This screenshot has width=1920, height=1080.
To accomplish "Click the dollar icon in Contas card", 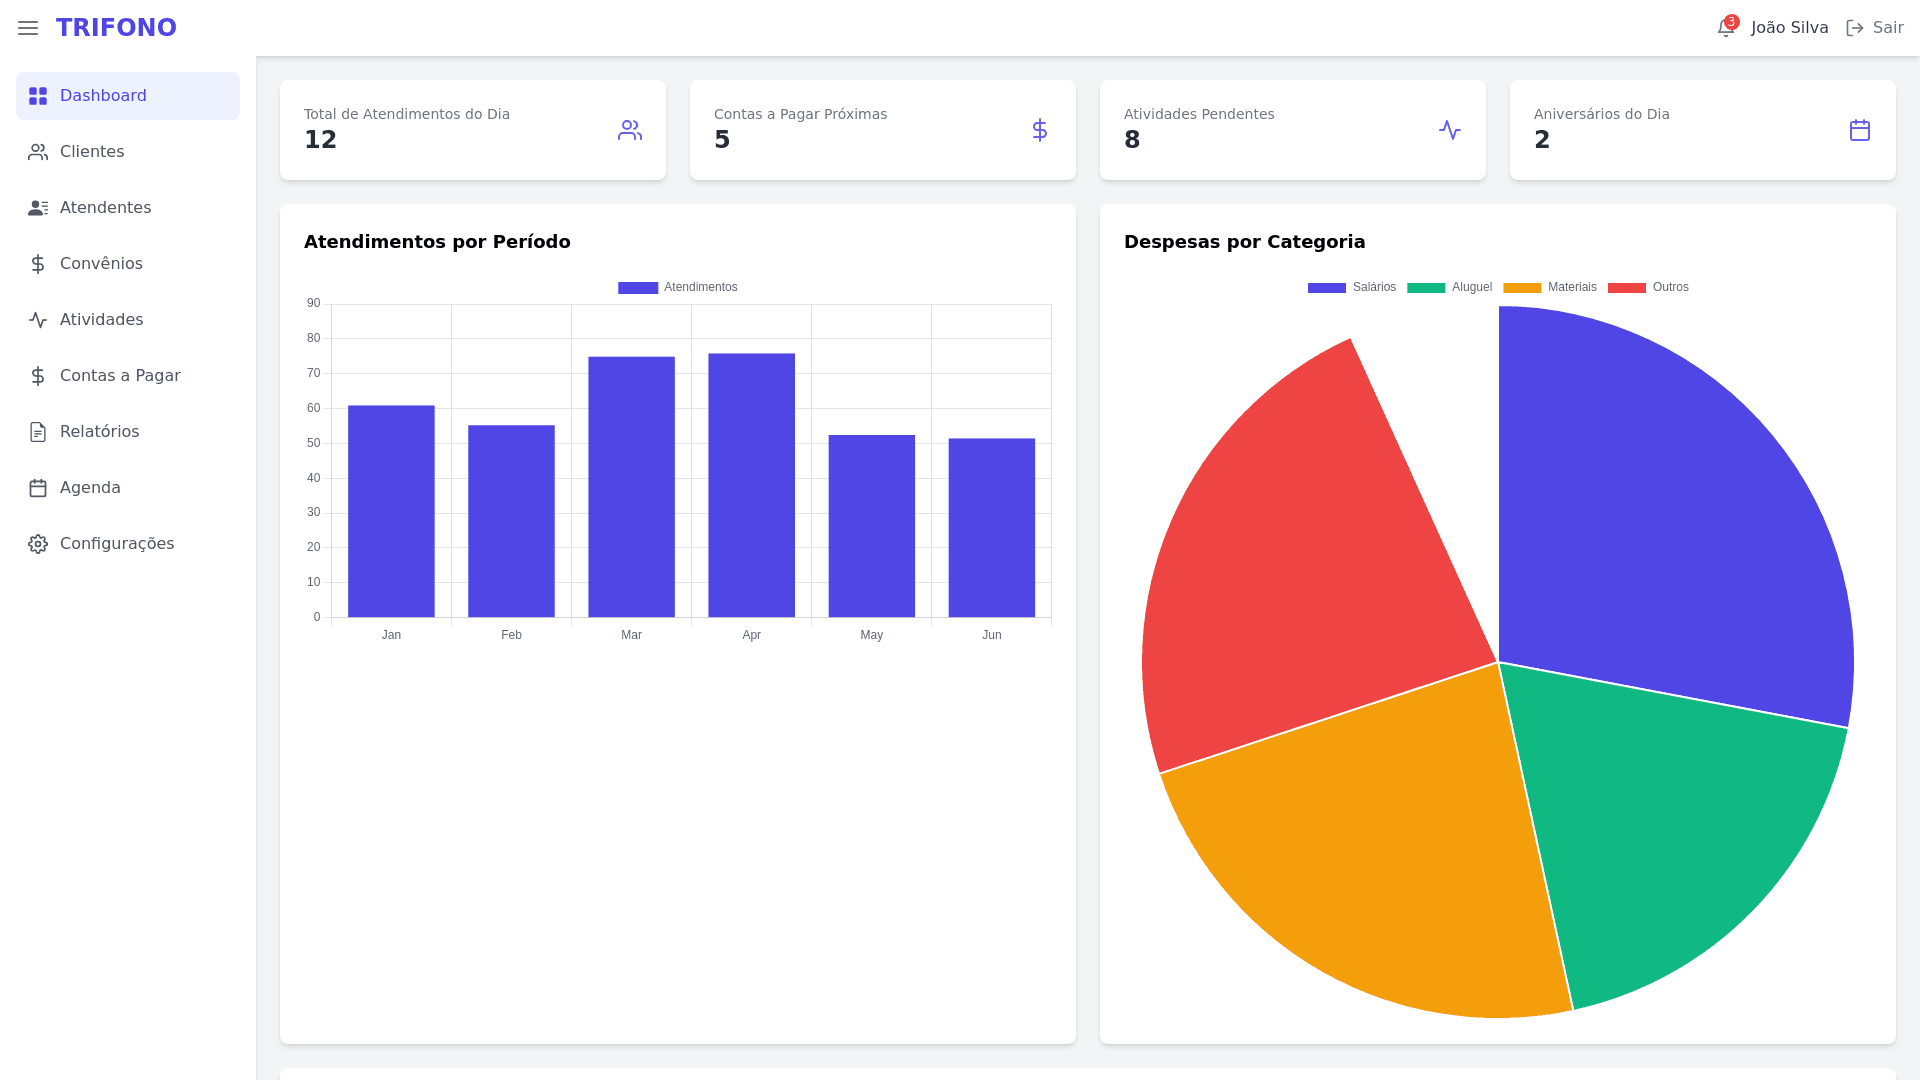I will pyautogui.click(x=1040, y=130).
